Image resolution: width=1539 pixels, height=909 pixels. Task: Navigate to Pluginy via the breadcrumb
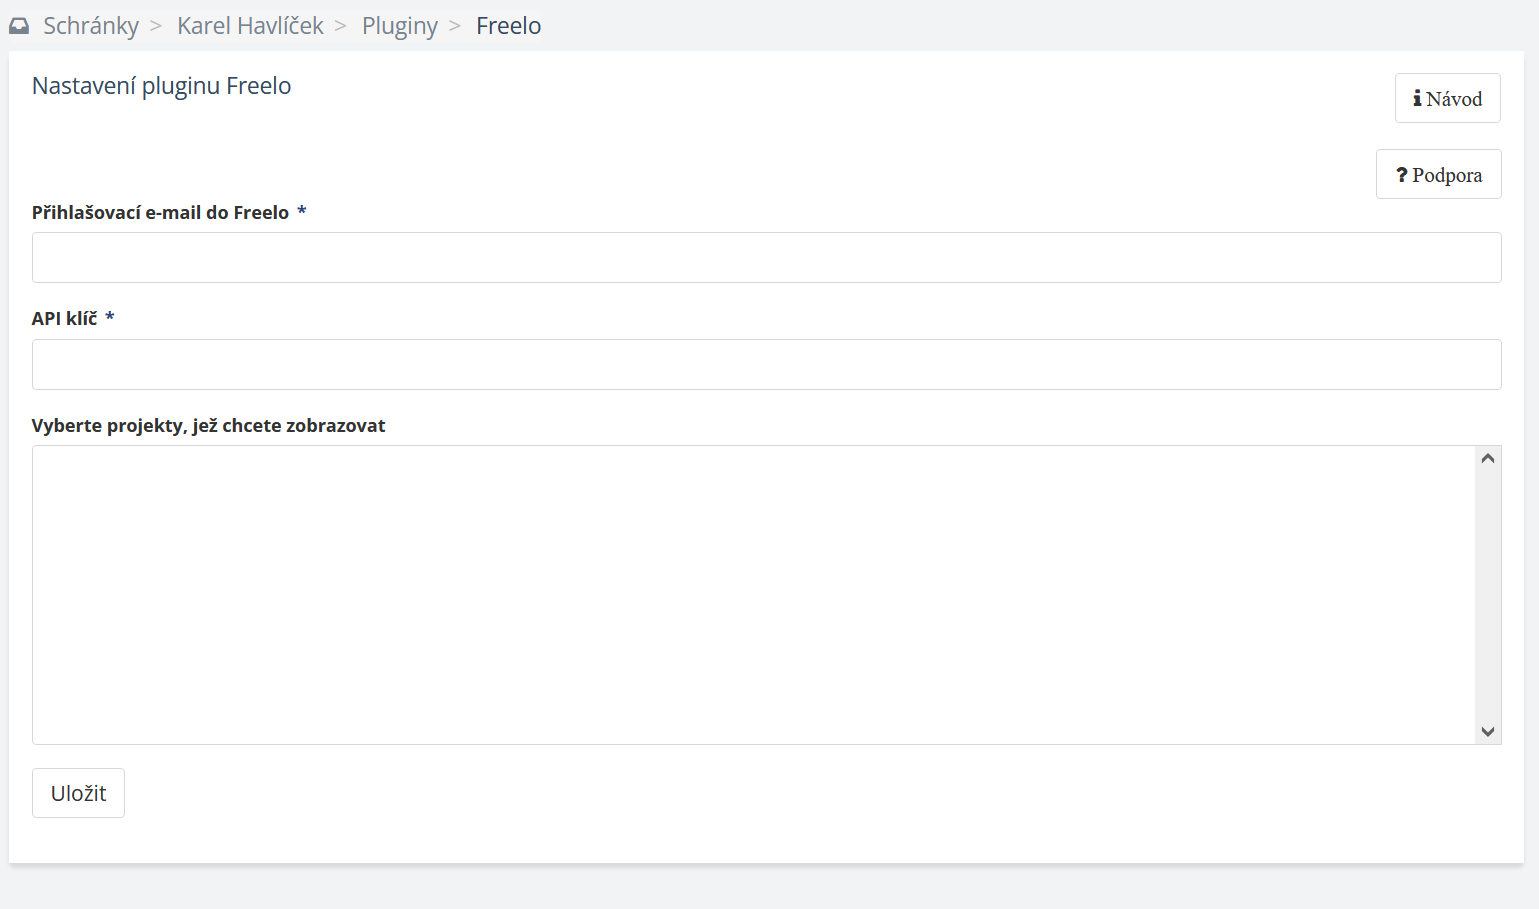tap(400, 26)
